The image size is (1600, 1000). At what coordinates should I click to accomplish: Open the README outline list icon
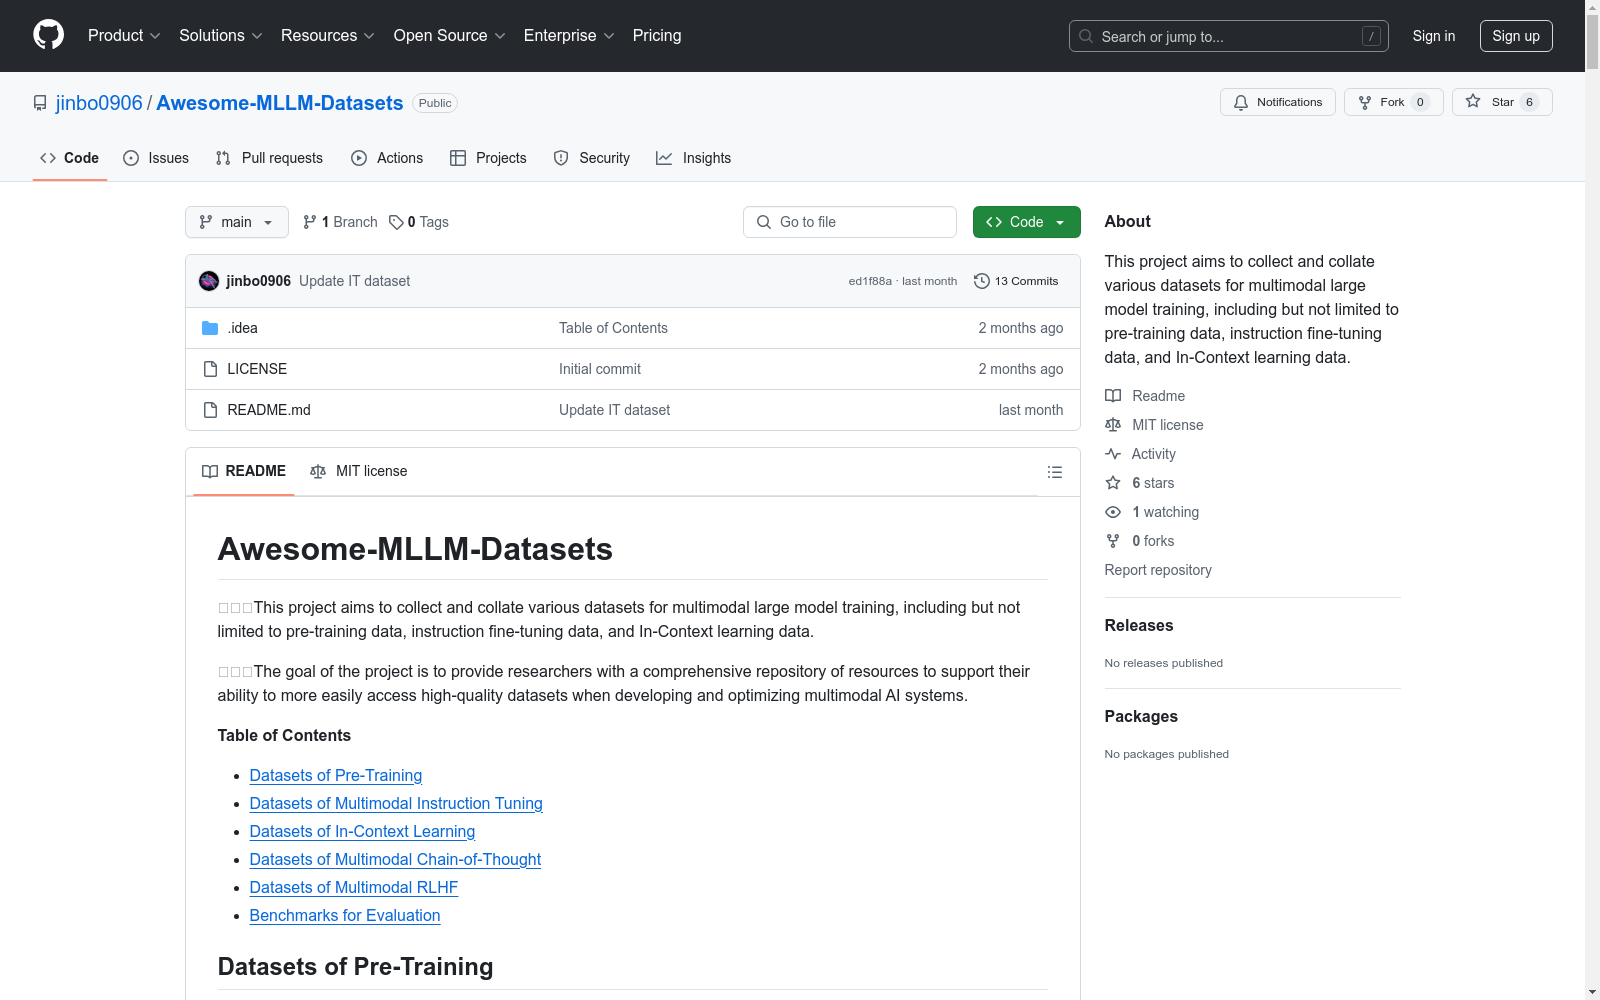(1054, 472)
